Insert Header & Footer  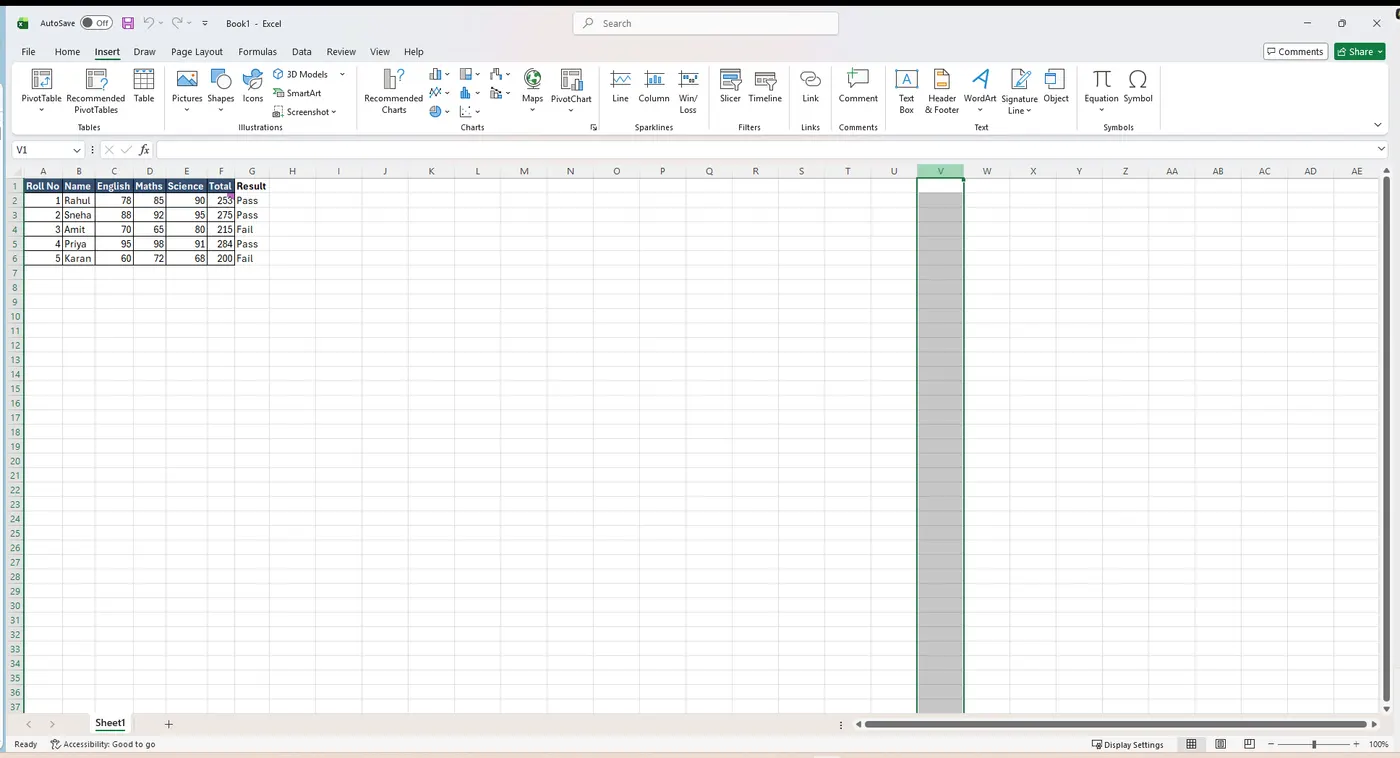point(942,91)
